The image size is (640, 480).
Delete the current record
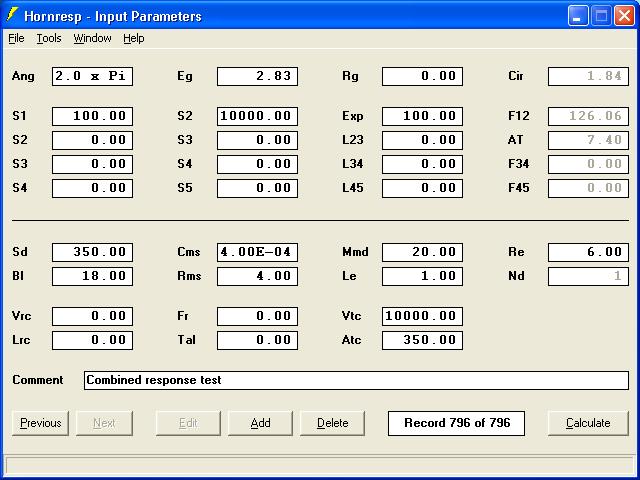tap(332, 423)
